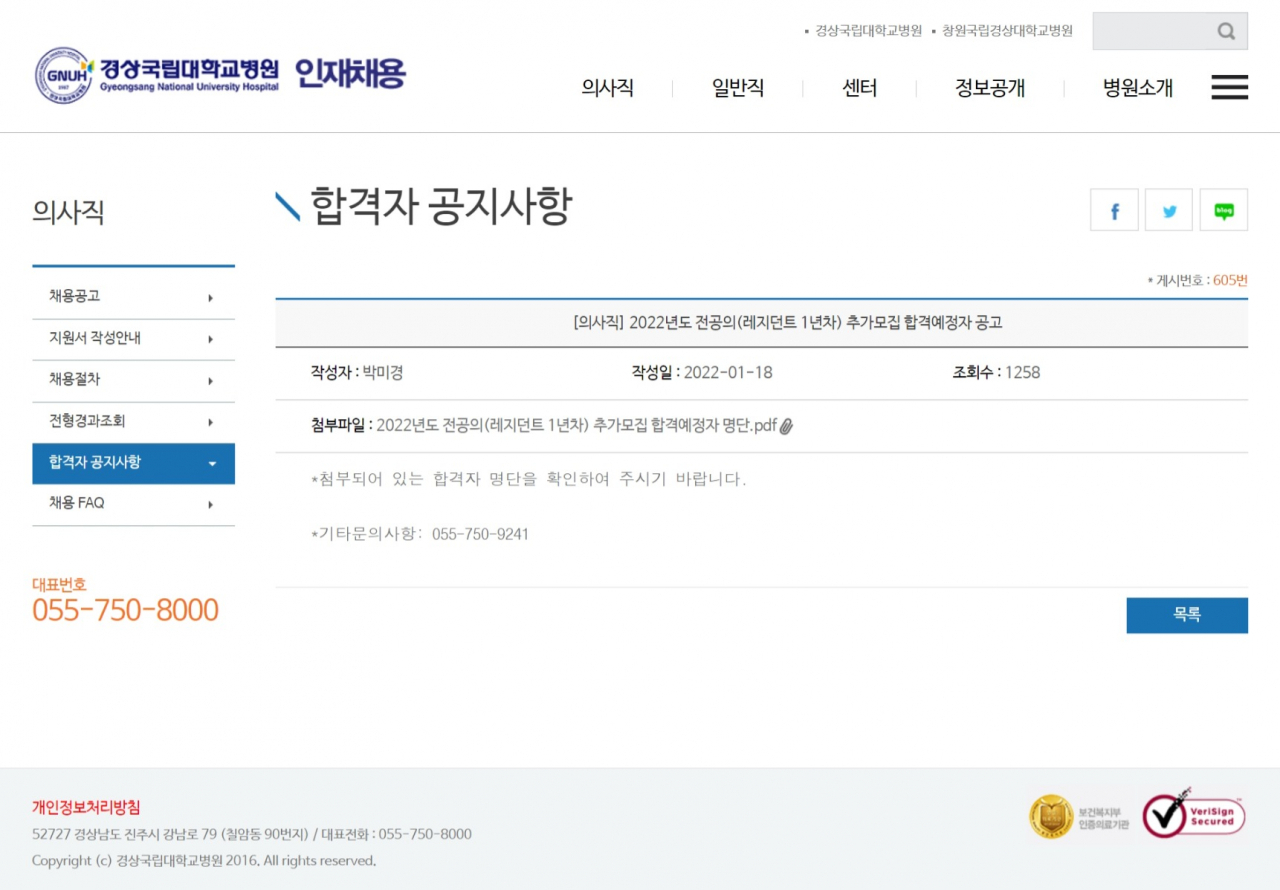Click the paperclip attachment icon
The width and height of the screenshot is (1280, 890).
tap(786, 426)
